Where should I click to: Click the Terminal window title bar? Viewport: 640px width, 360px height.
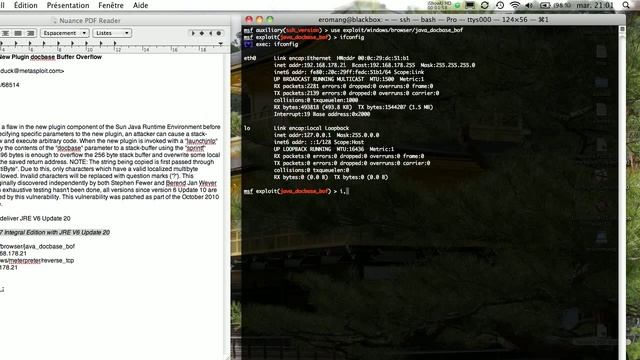tap(433, 20)
